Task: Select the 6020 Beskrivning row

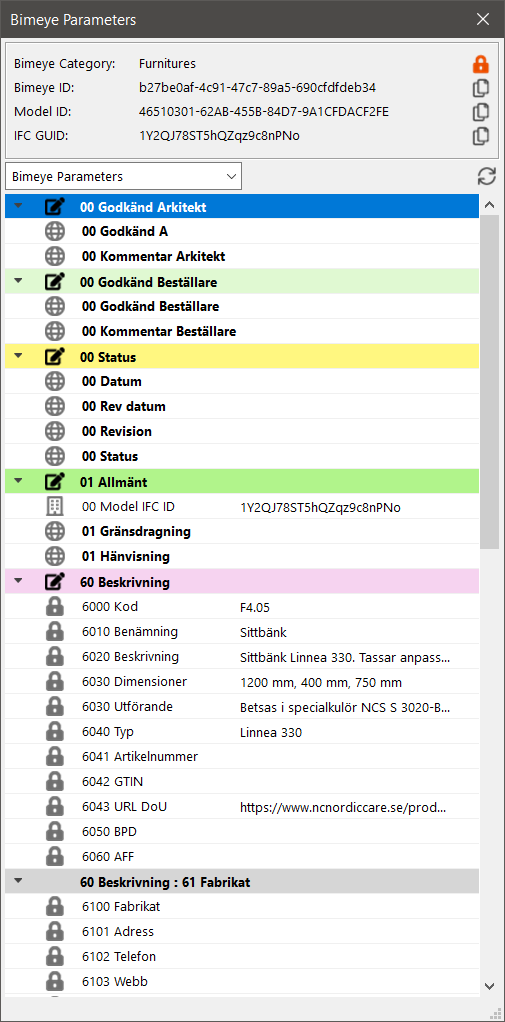Action: [242, 657]
